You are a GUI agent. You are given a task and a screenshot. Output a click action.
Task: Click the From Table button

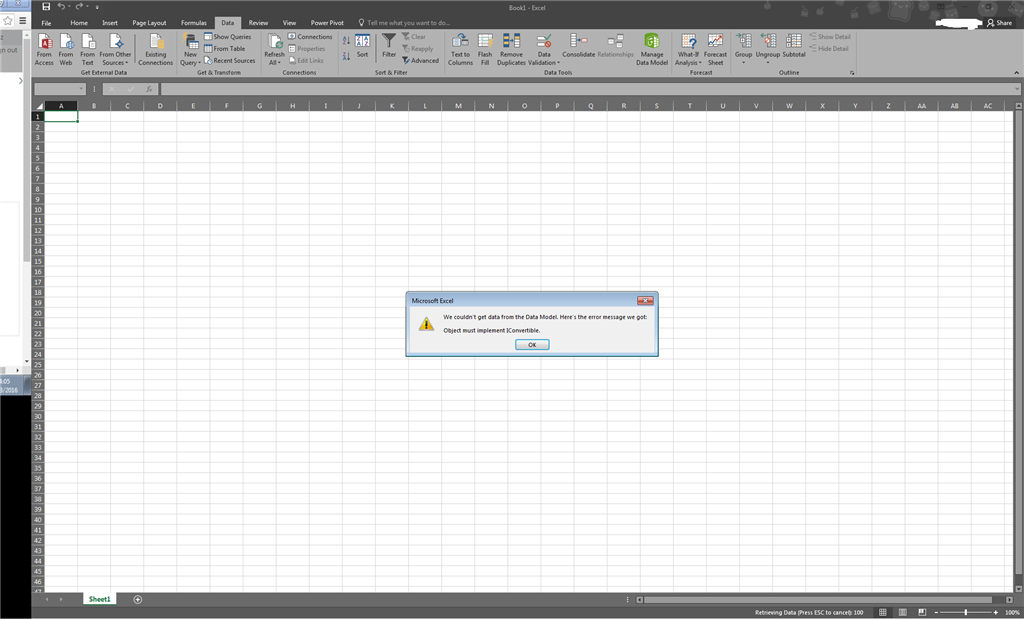coord(225,48)
